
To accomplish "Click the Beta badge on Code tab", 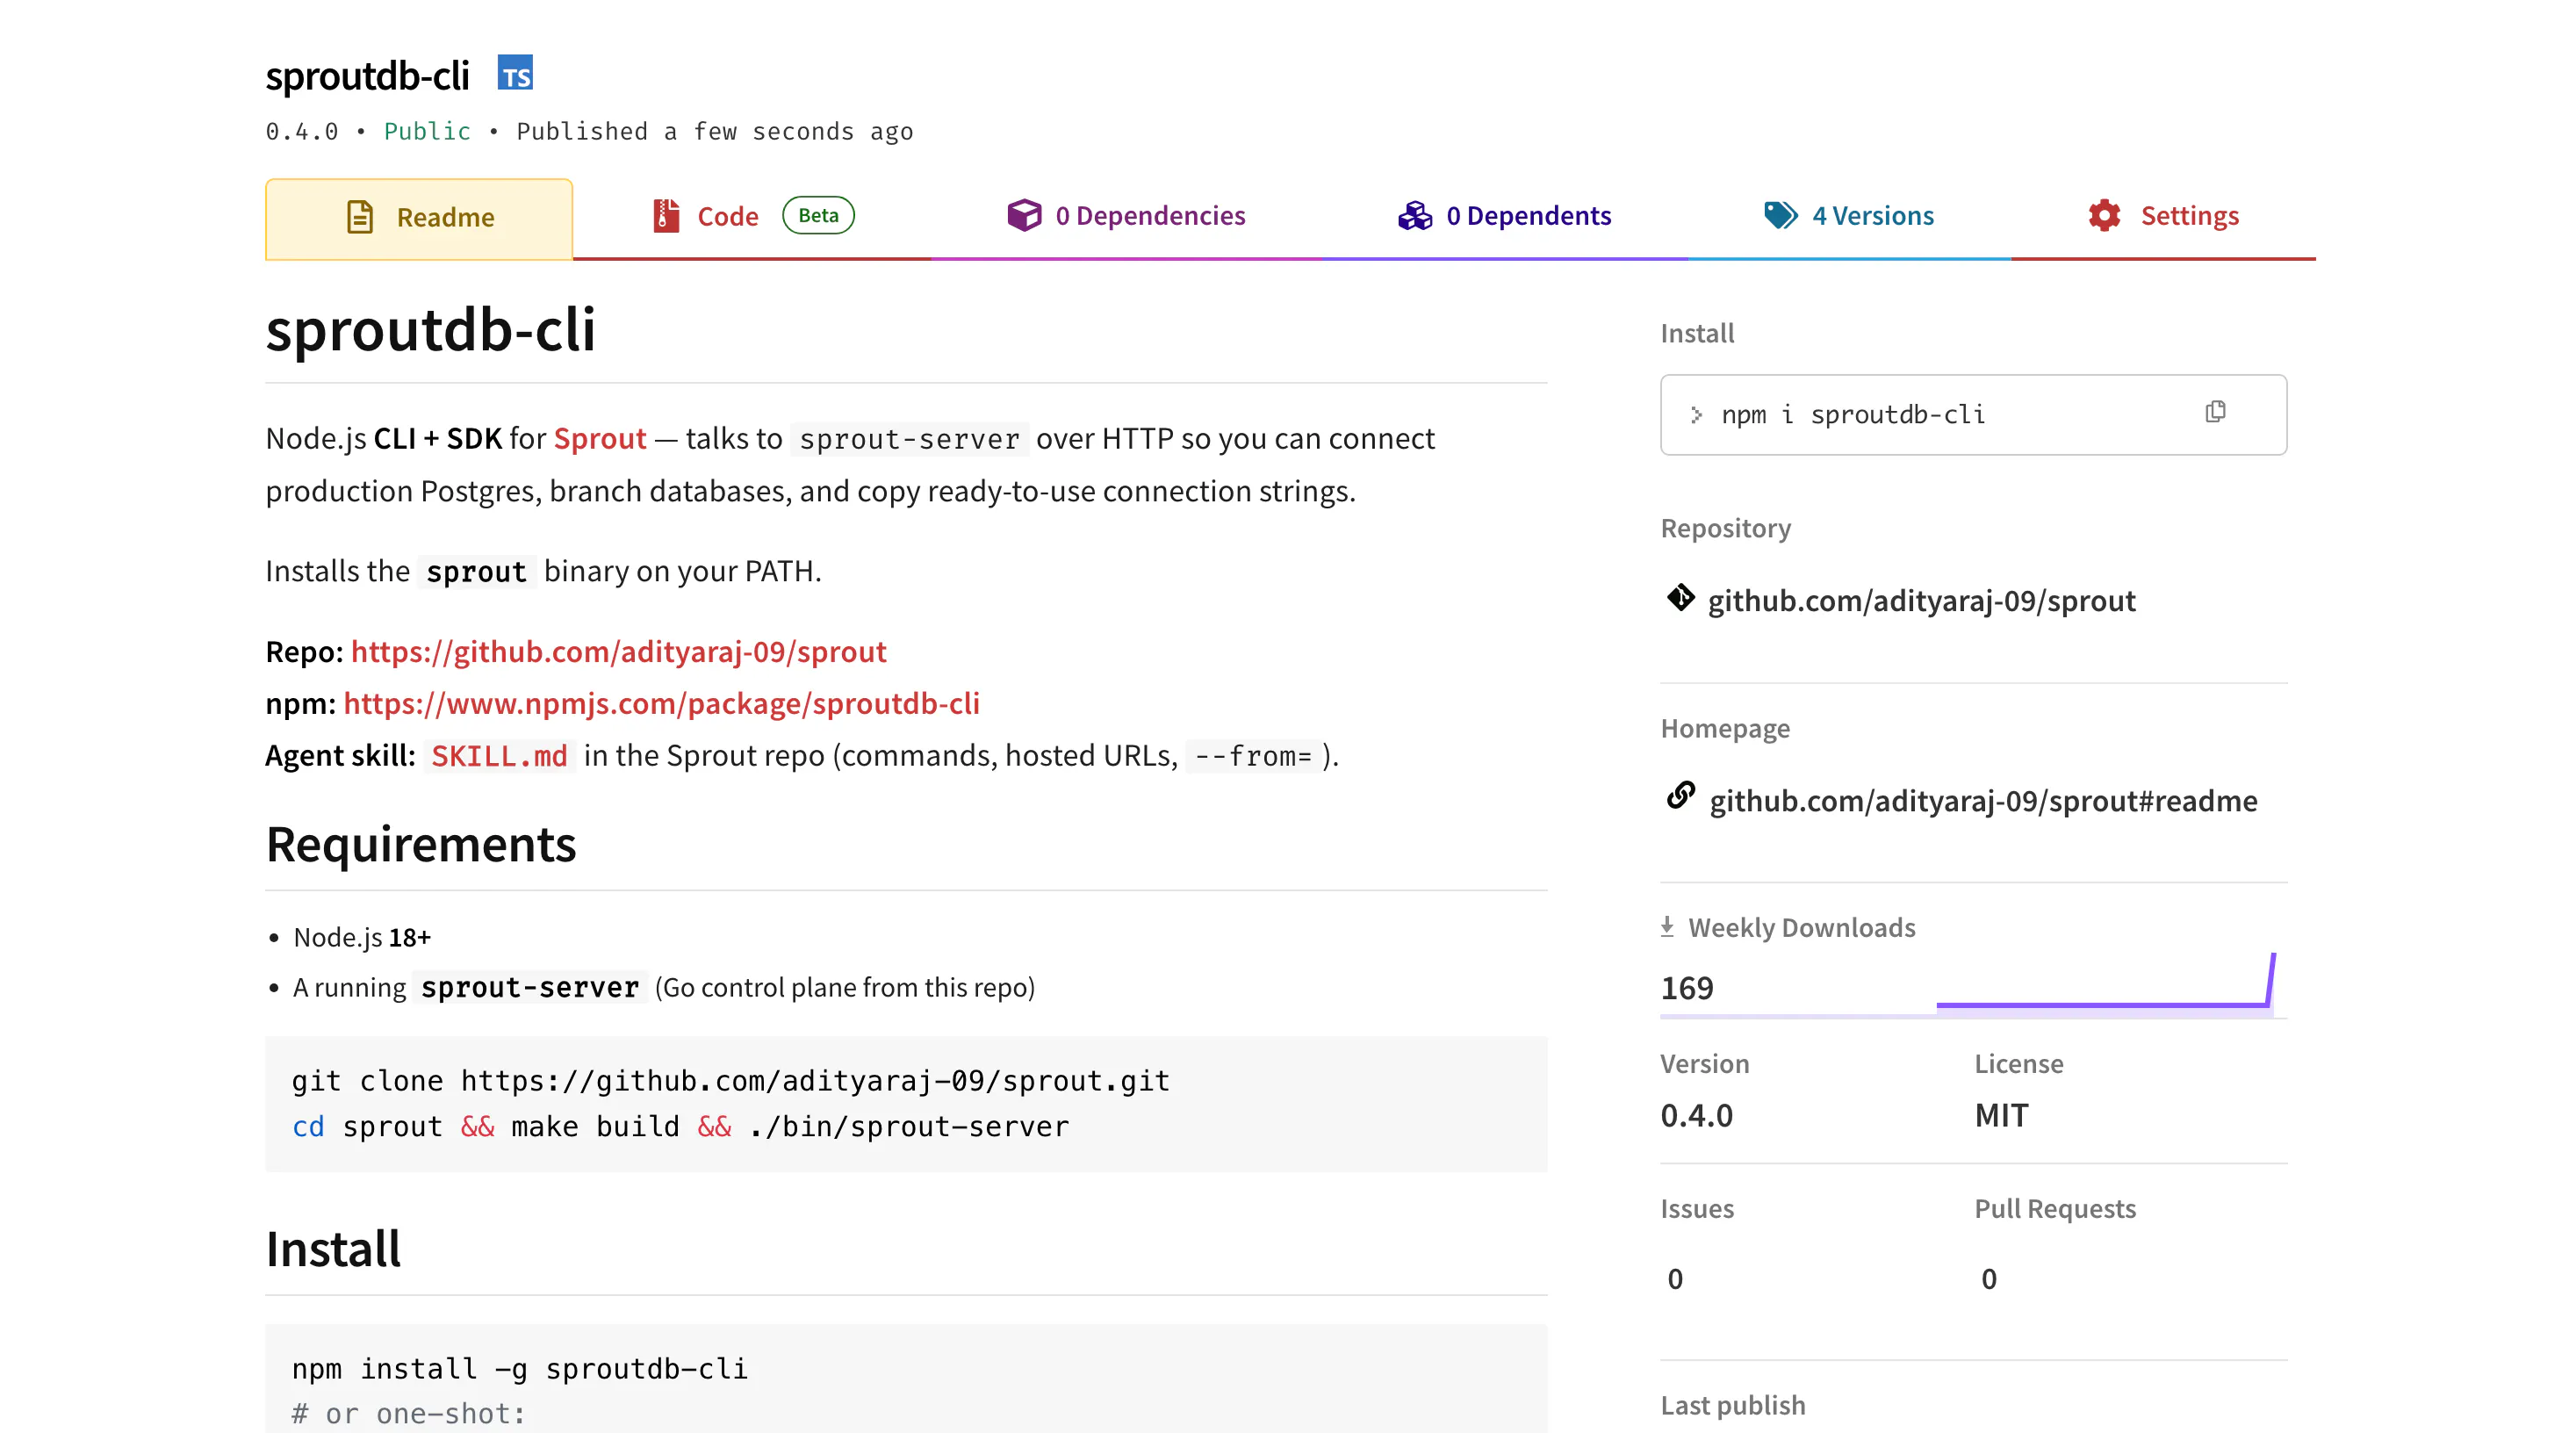I will (818, 215).
